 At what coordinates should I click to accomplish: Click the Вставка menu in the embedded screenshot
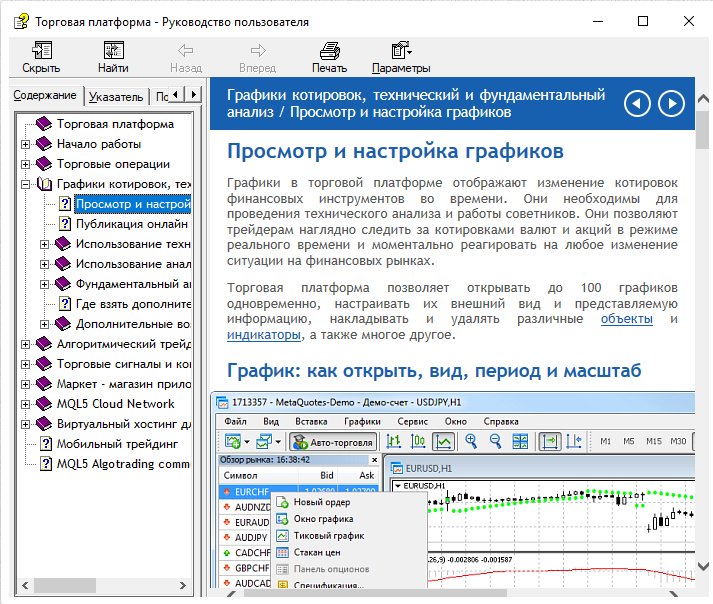point(311,422)
